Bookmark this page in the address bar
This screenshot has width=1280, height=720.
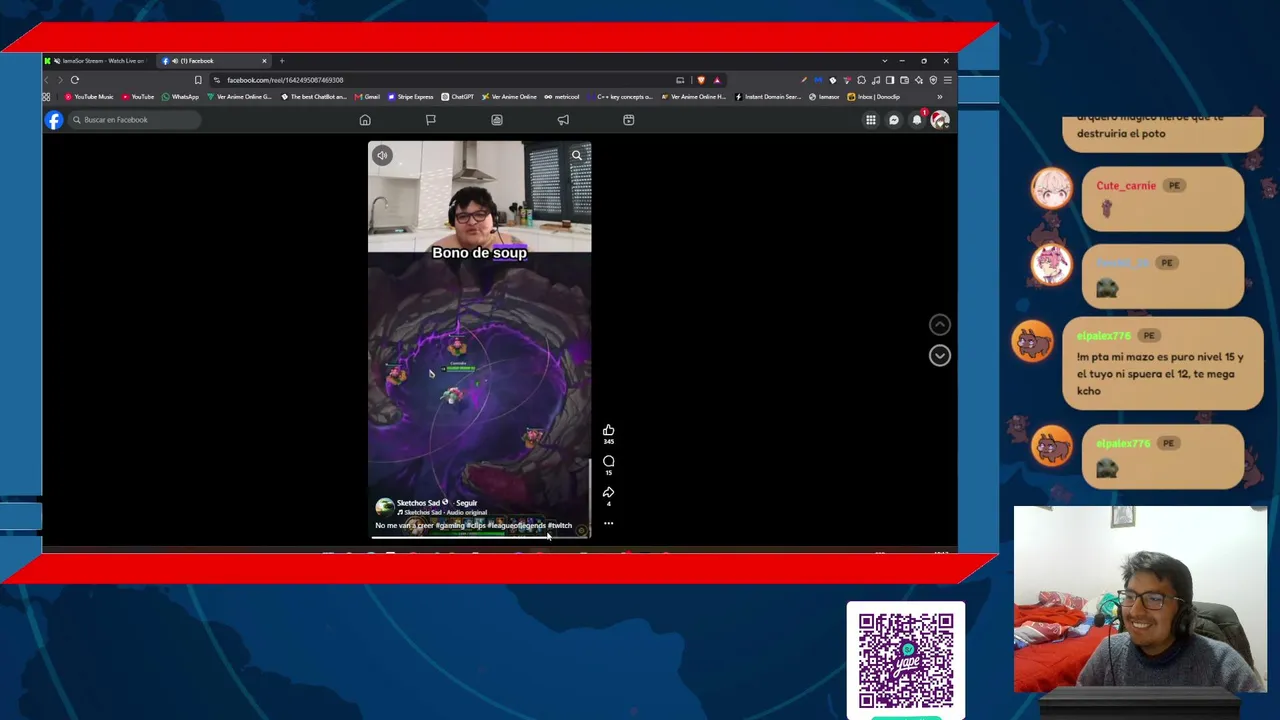198,80
